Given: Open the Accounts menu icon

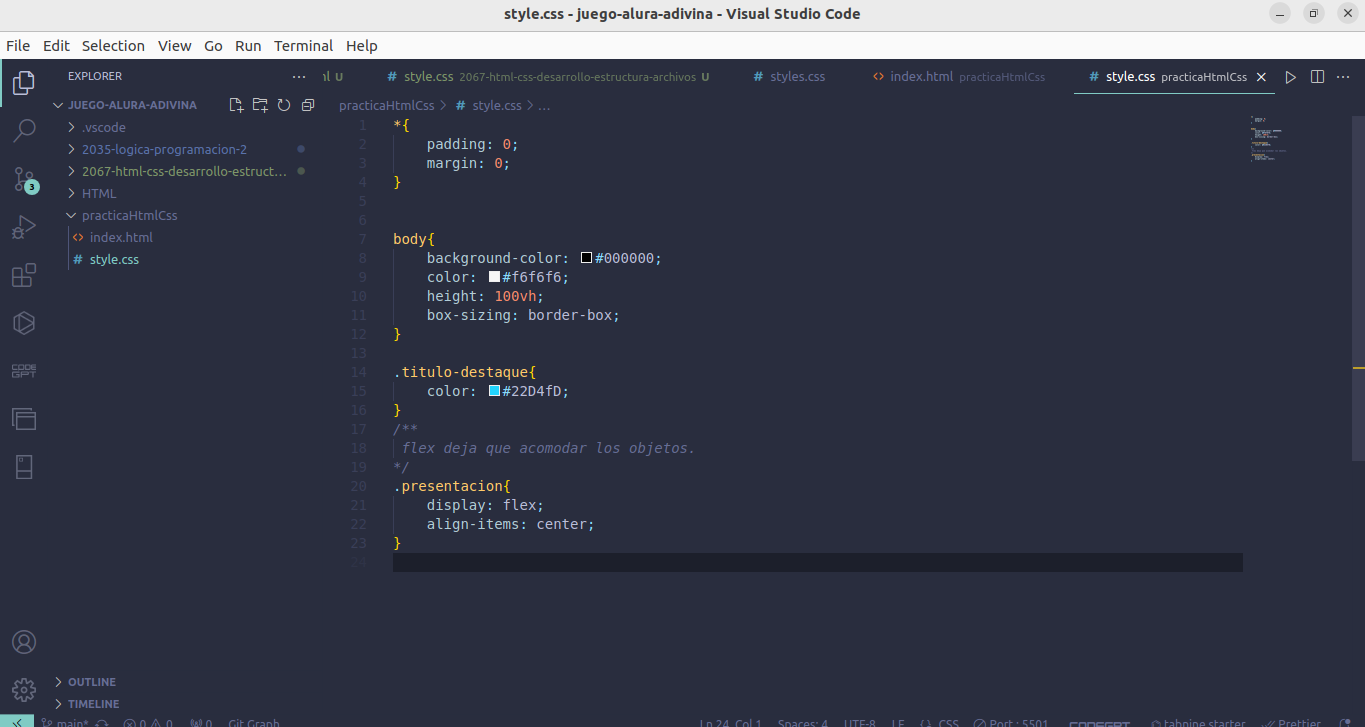Looking at the screenshot, I should [x=24, y=642].
